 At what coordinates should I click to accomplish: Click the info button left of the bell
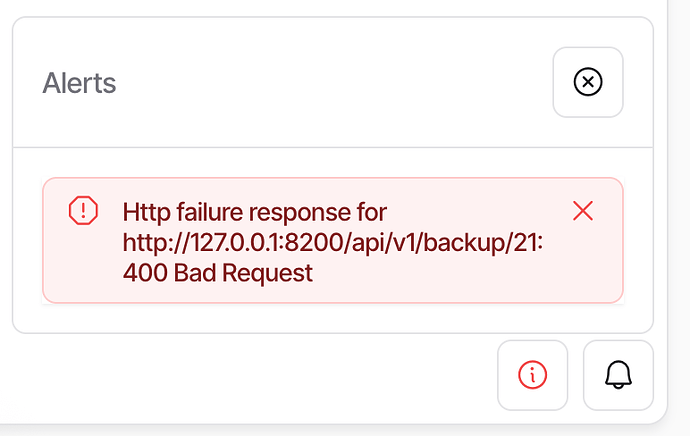coord(532,375)
